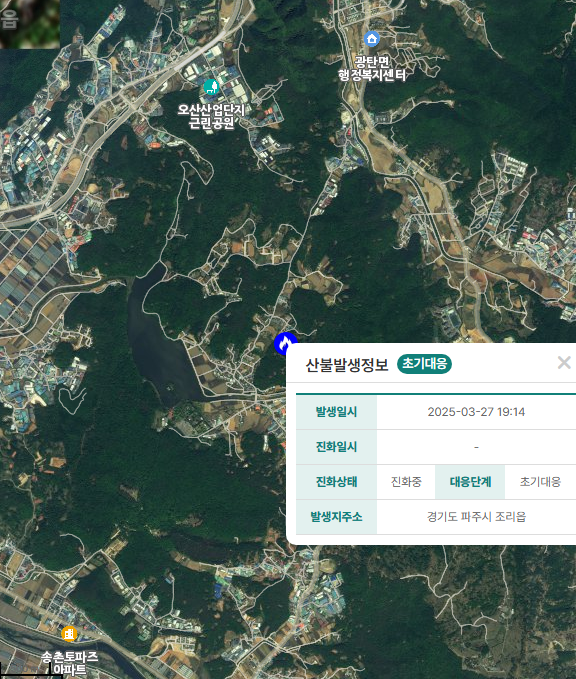The height and width of the screenshot is (679, 576).
Task: Click the 송촌토파즈 아파트 map label
Action: [70, 663]
